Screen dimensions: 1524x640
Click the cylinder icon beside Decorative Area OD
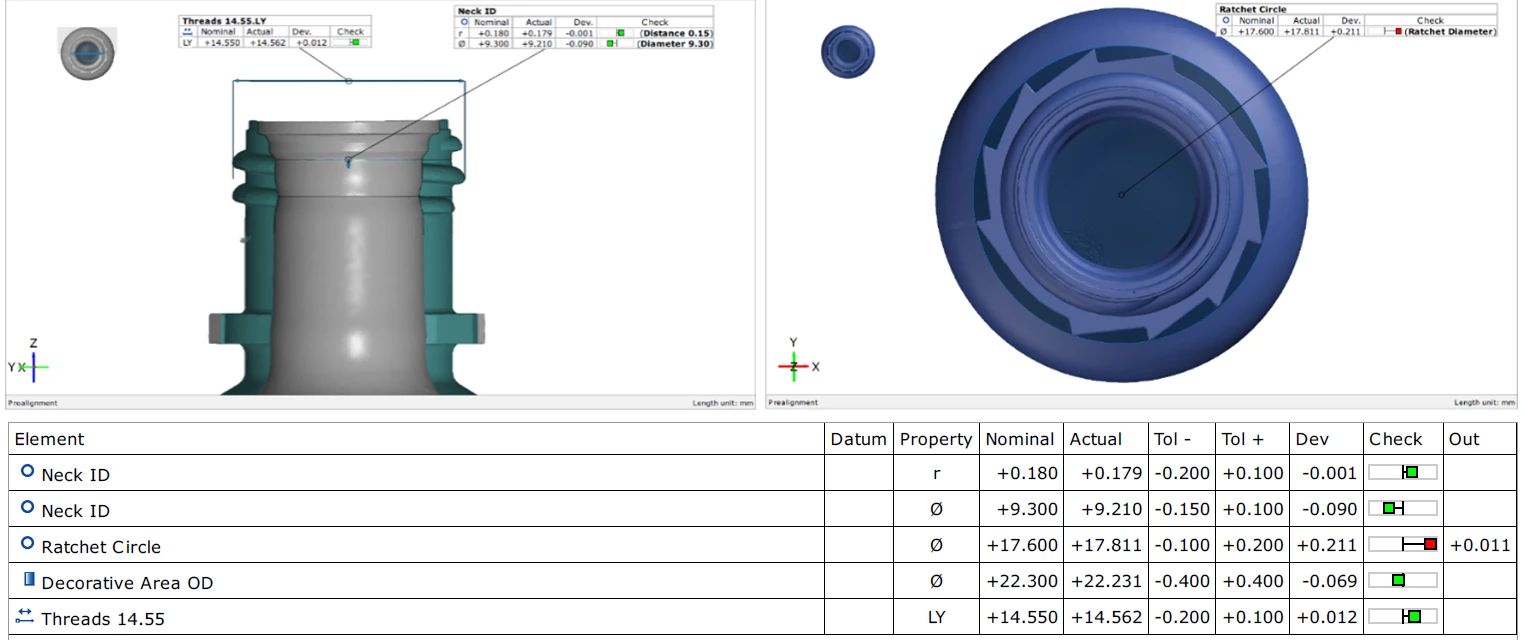pyautogui.click(x=29, y=580)
